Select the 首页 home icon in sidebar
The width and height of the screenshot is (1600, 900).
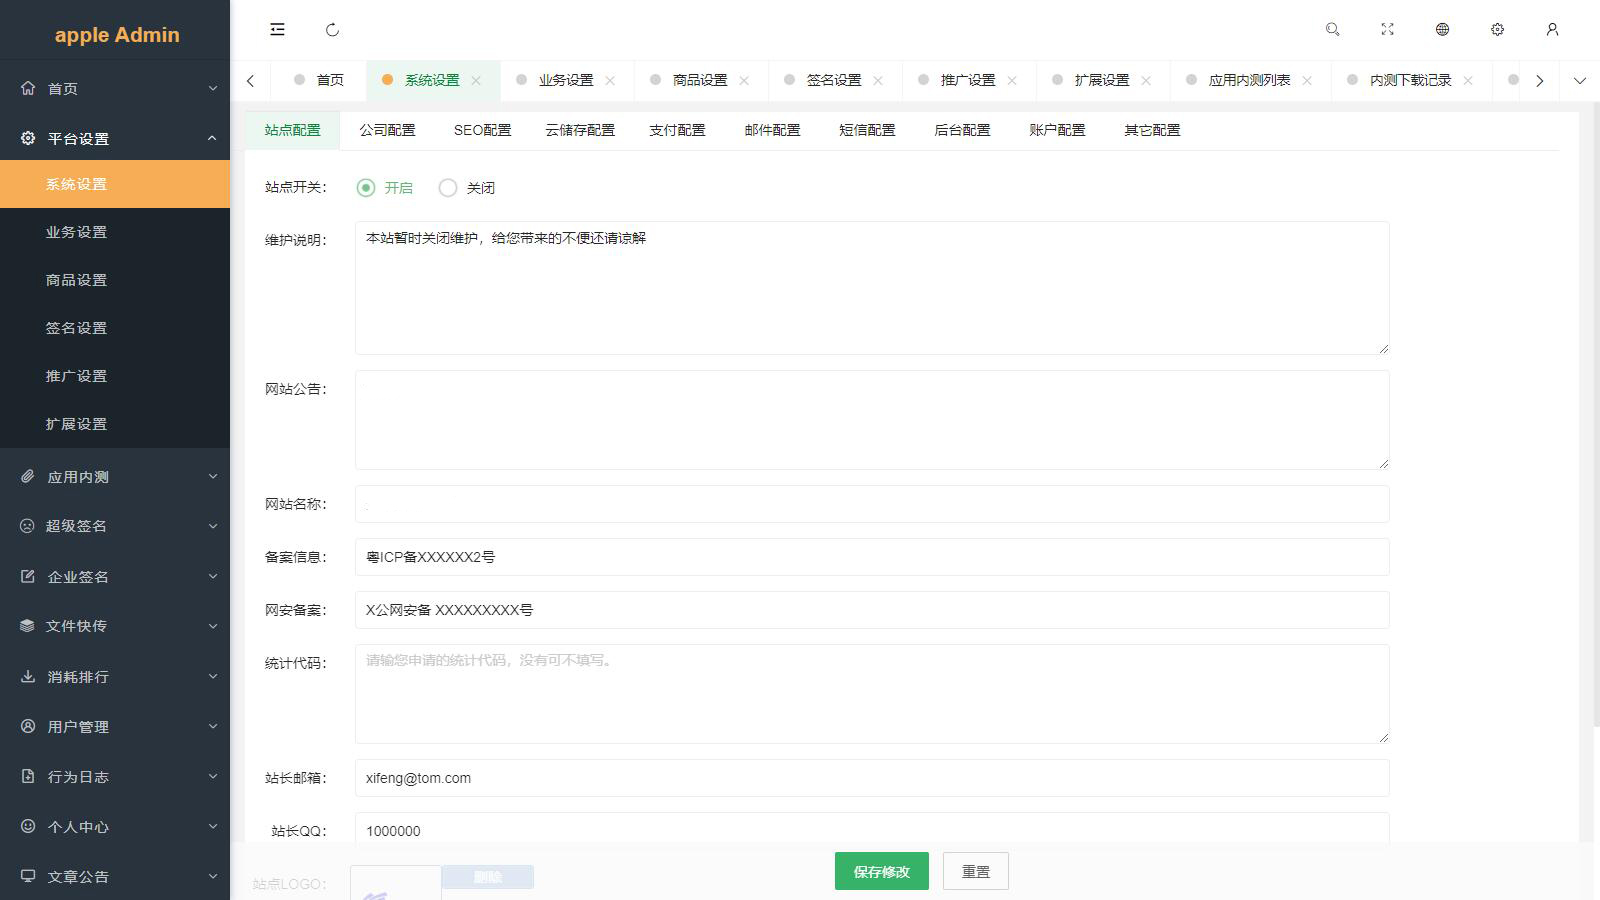[30, 88]
